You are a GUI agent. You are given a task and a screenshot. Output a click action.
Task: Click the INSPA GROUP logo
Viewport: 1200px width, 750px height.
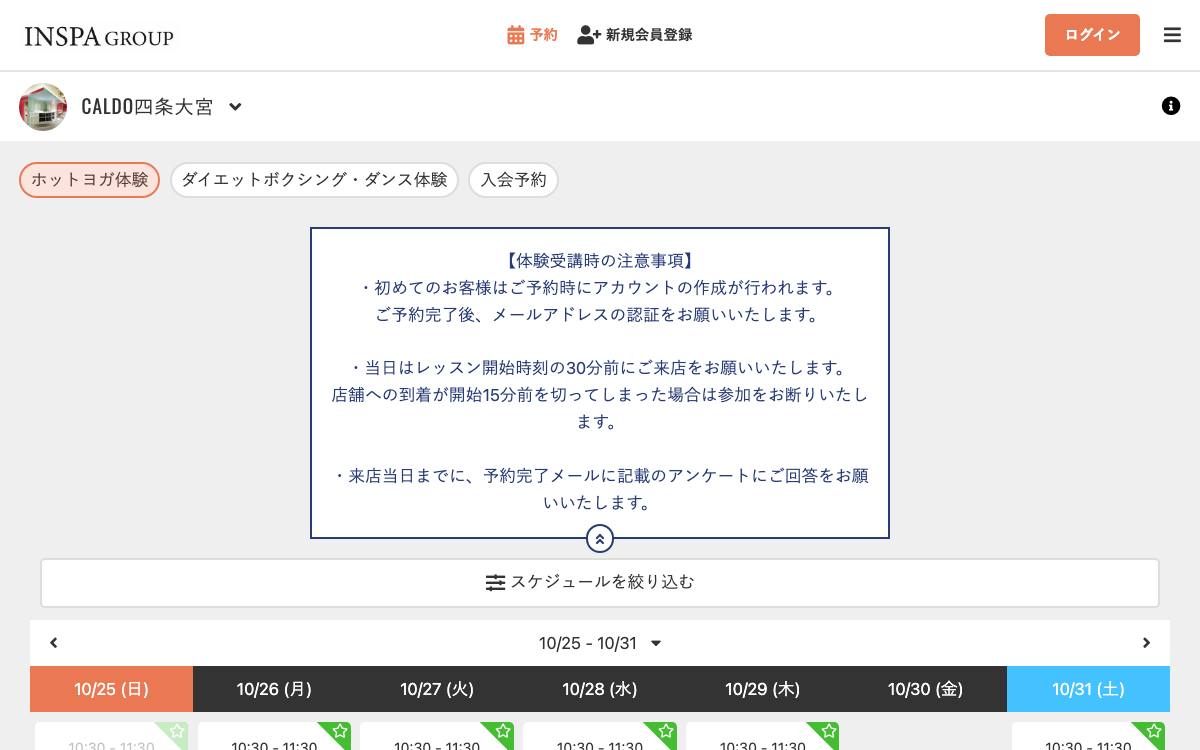pos(99,37)
